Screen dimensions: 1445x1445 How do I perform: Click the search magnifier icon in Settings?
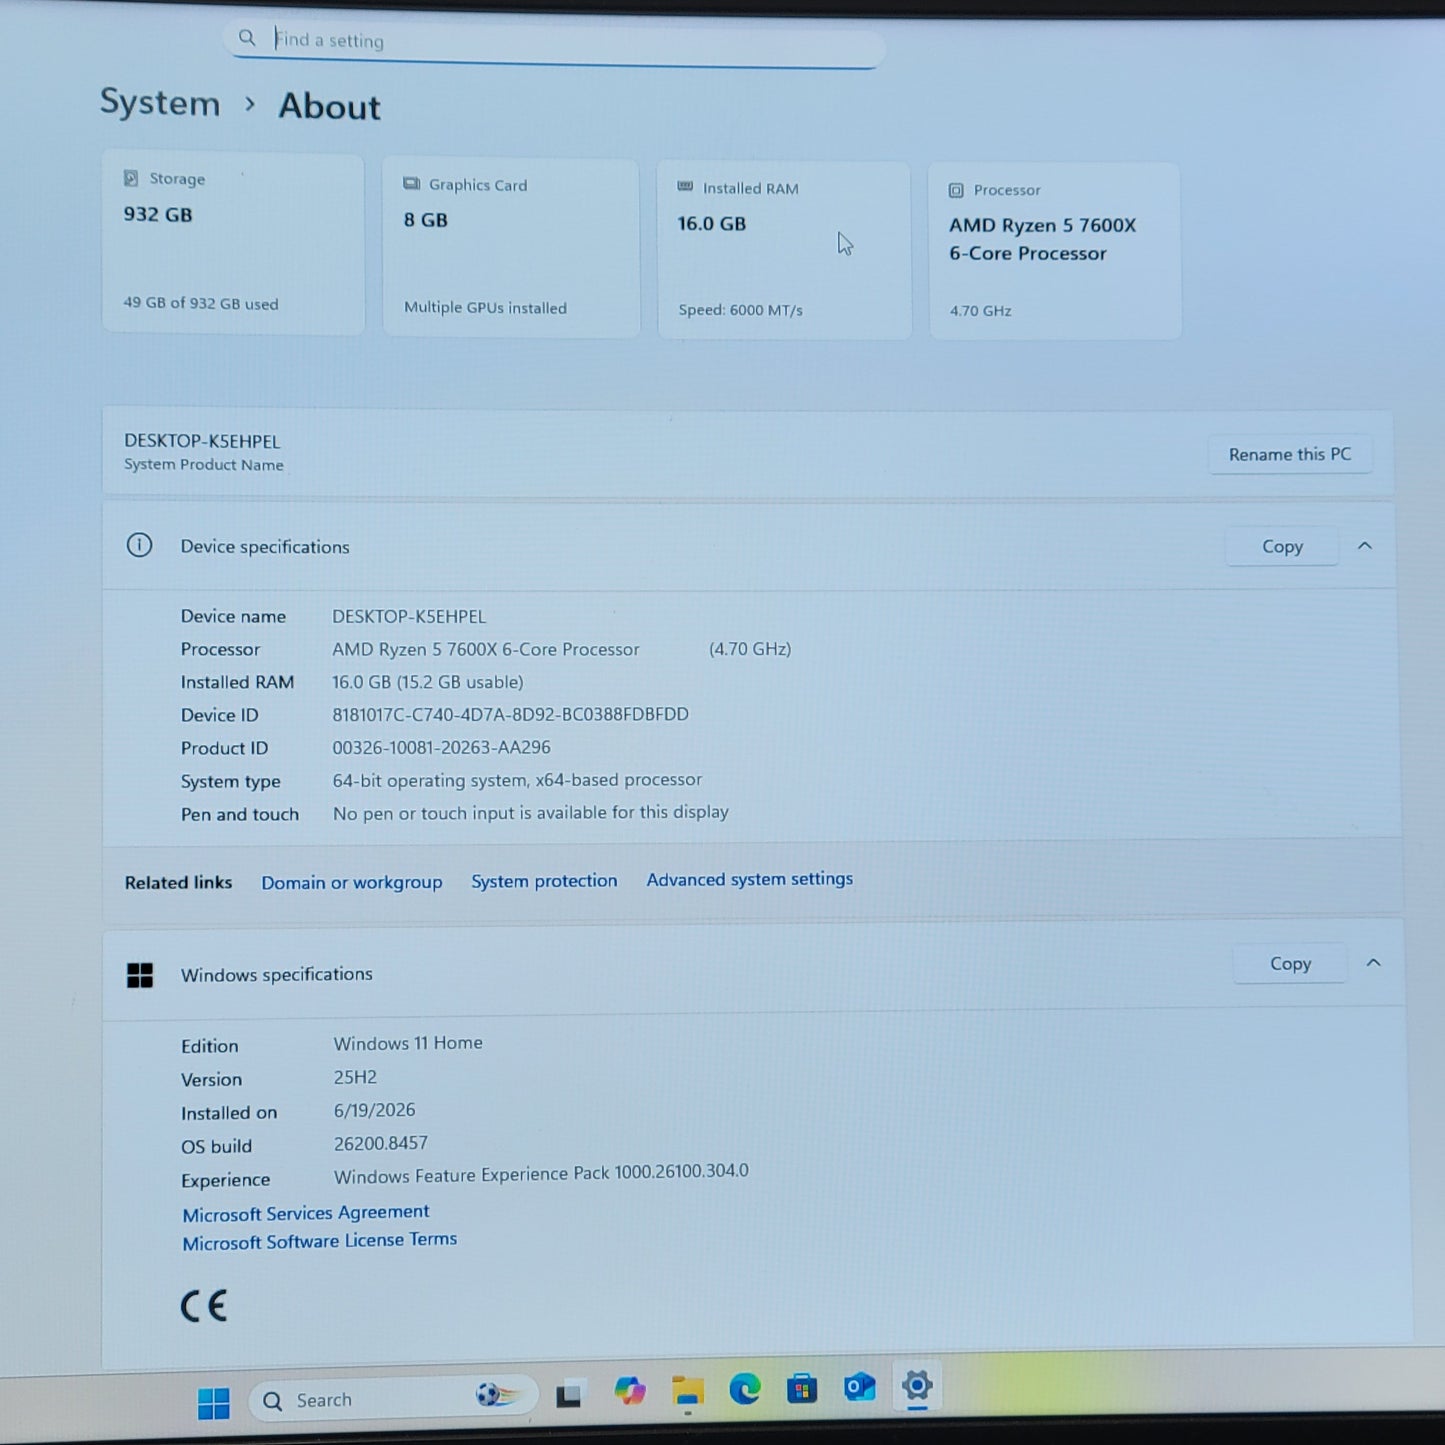(x=247, y=38)
